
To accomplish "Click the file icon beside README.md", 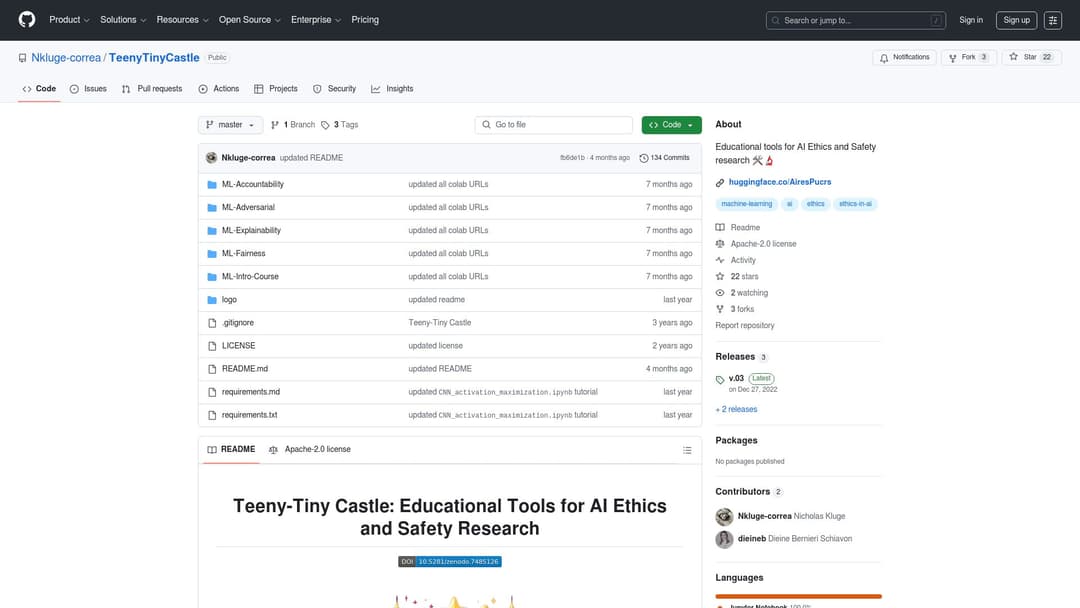I will click(212, 369).
